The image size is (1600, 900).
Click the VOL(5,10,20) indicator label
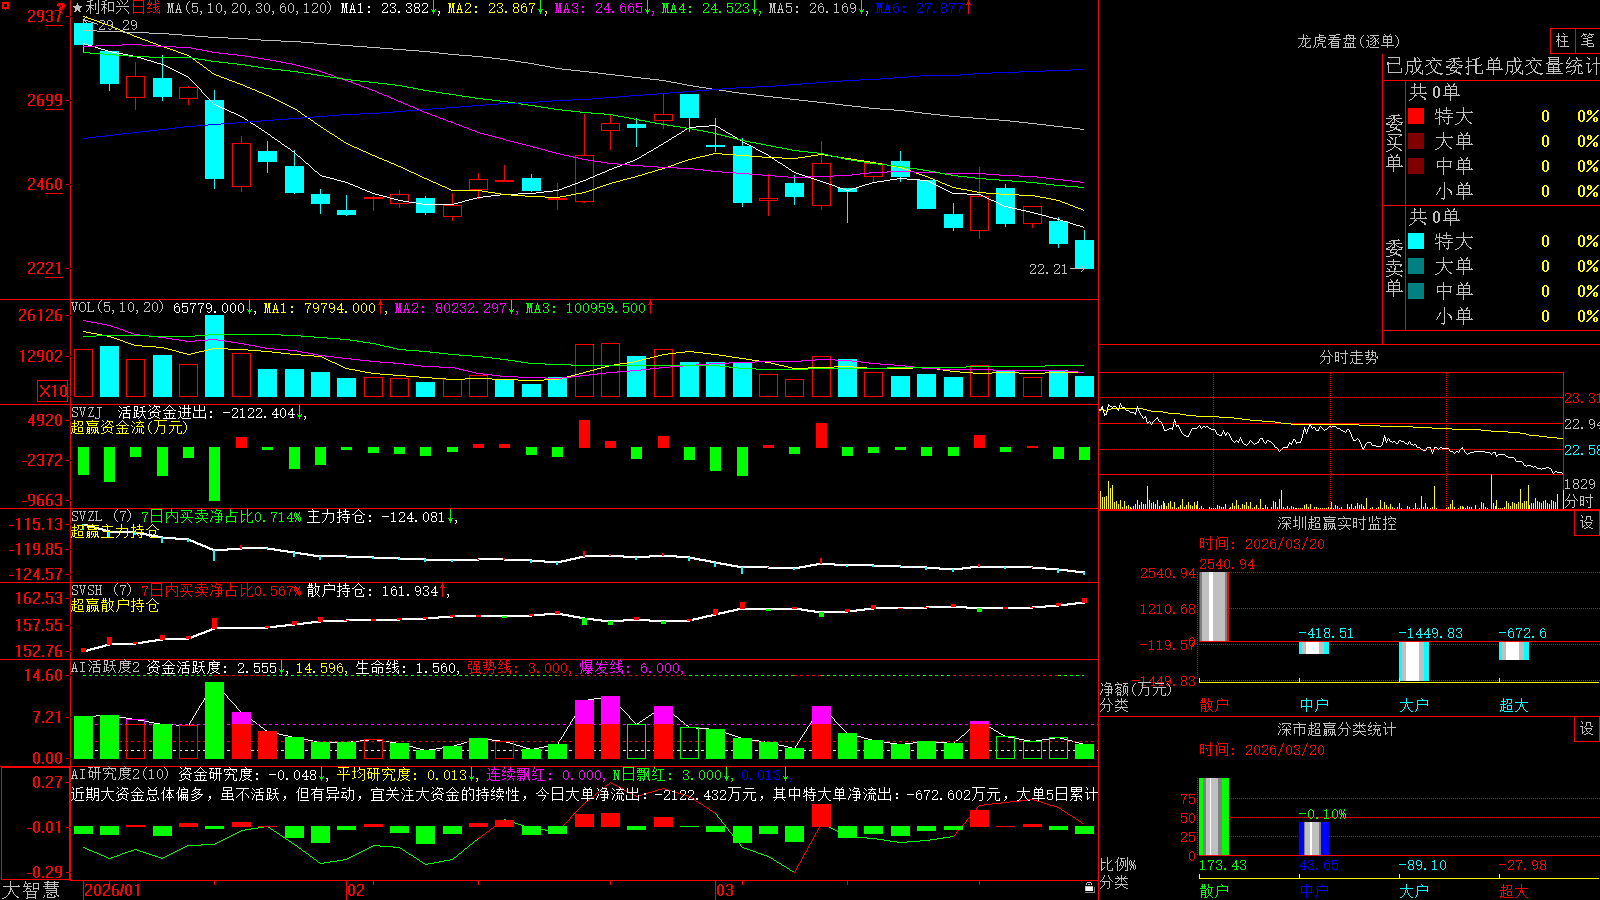pos(117,308)
